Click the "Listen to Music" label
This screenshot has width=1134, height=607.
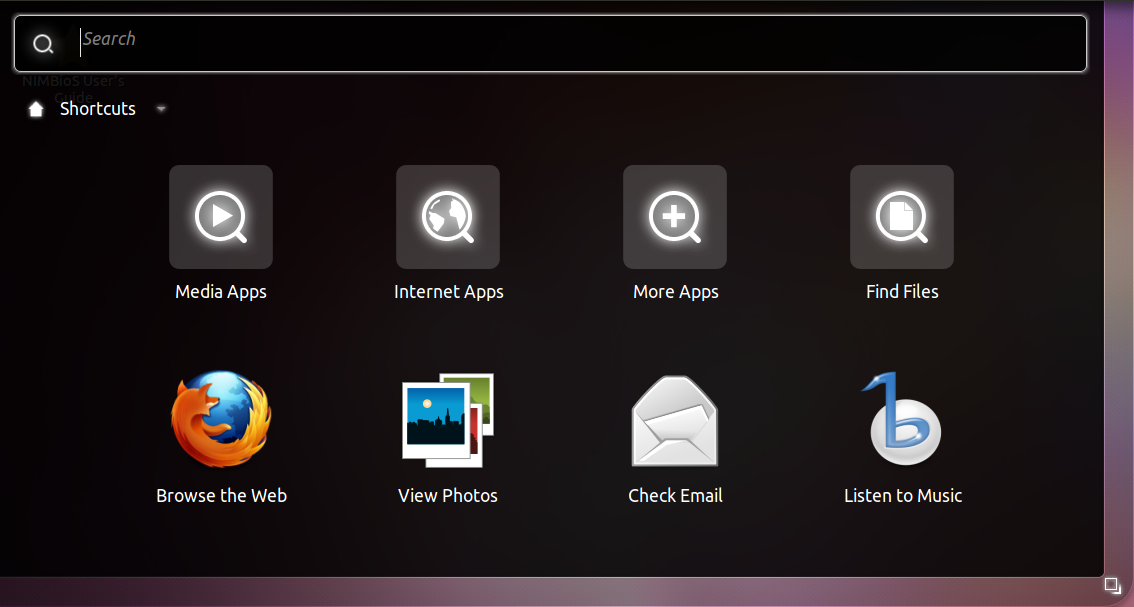click(x=902, y=496)
